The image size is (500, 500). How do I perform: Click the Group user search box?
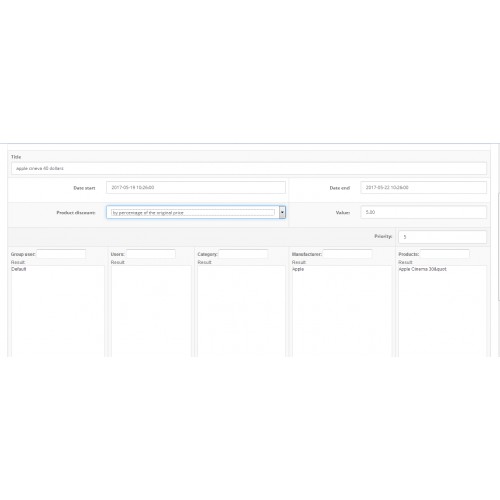(61, 254)
